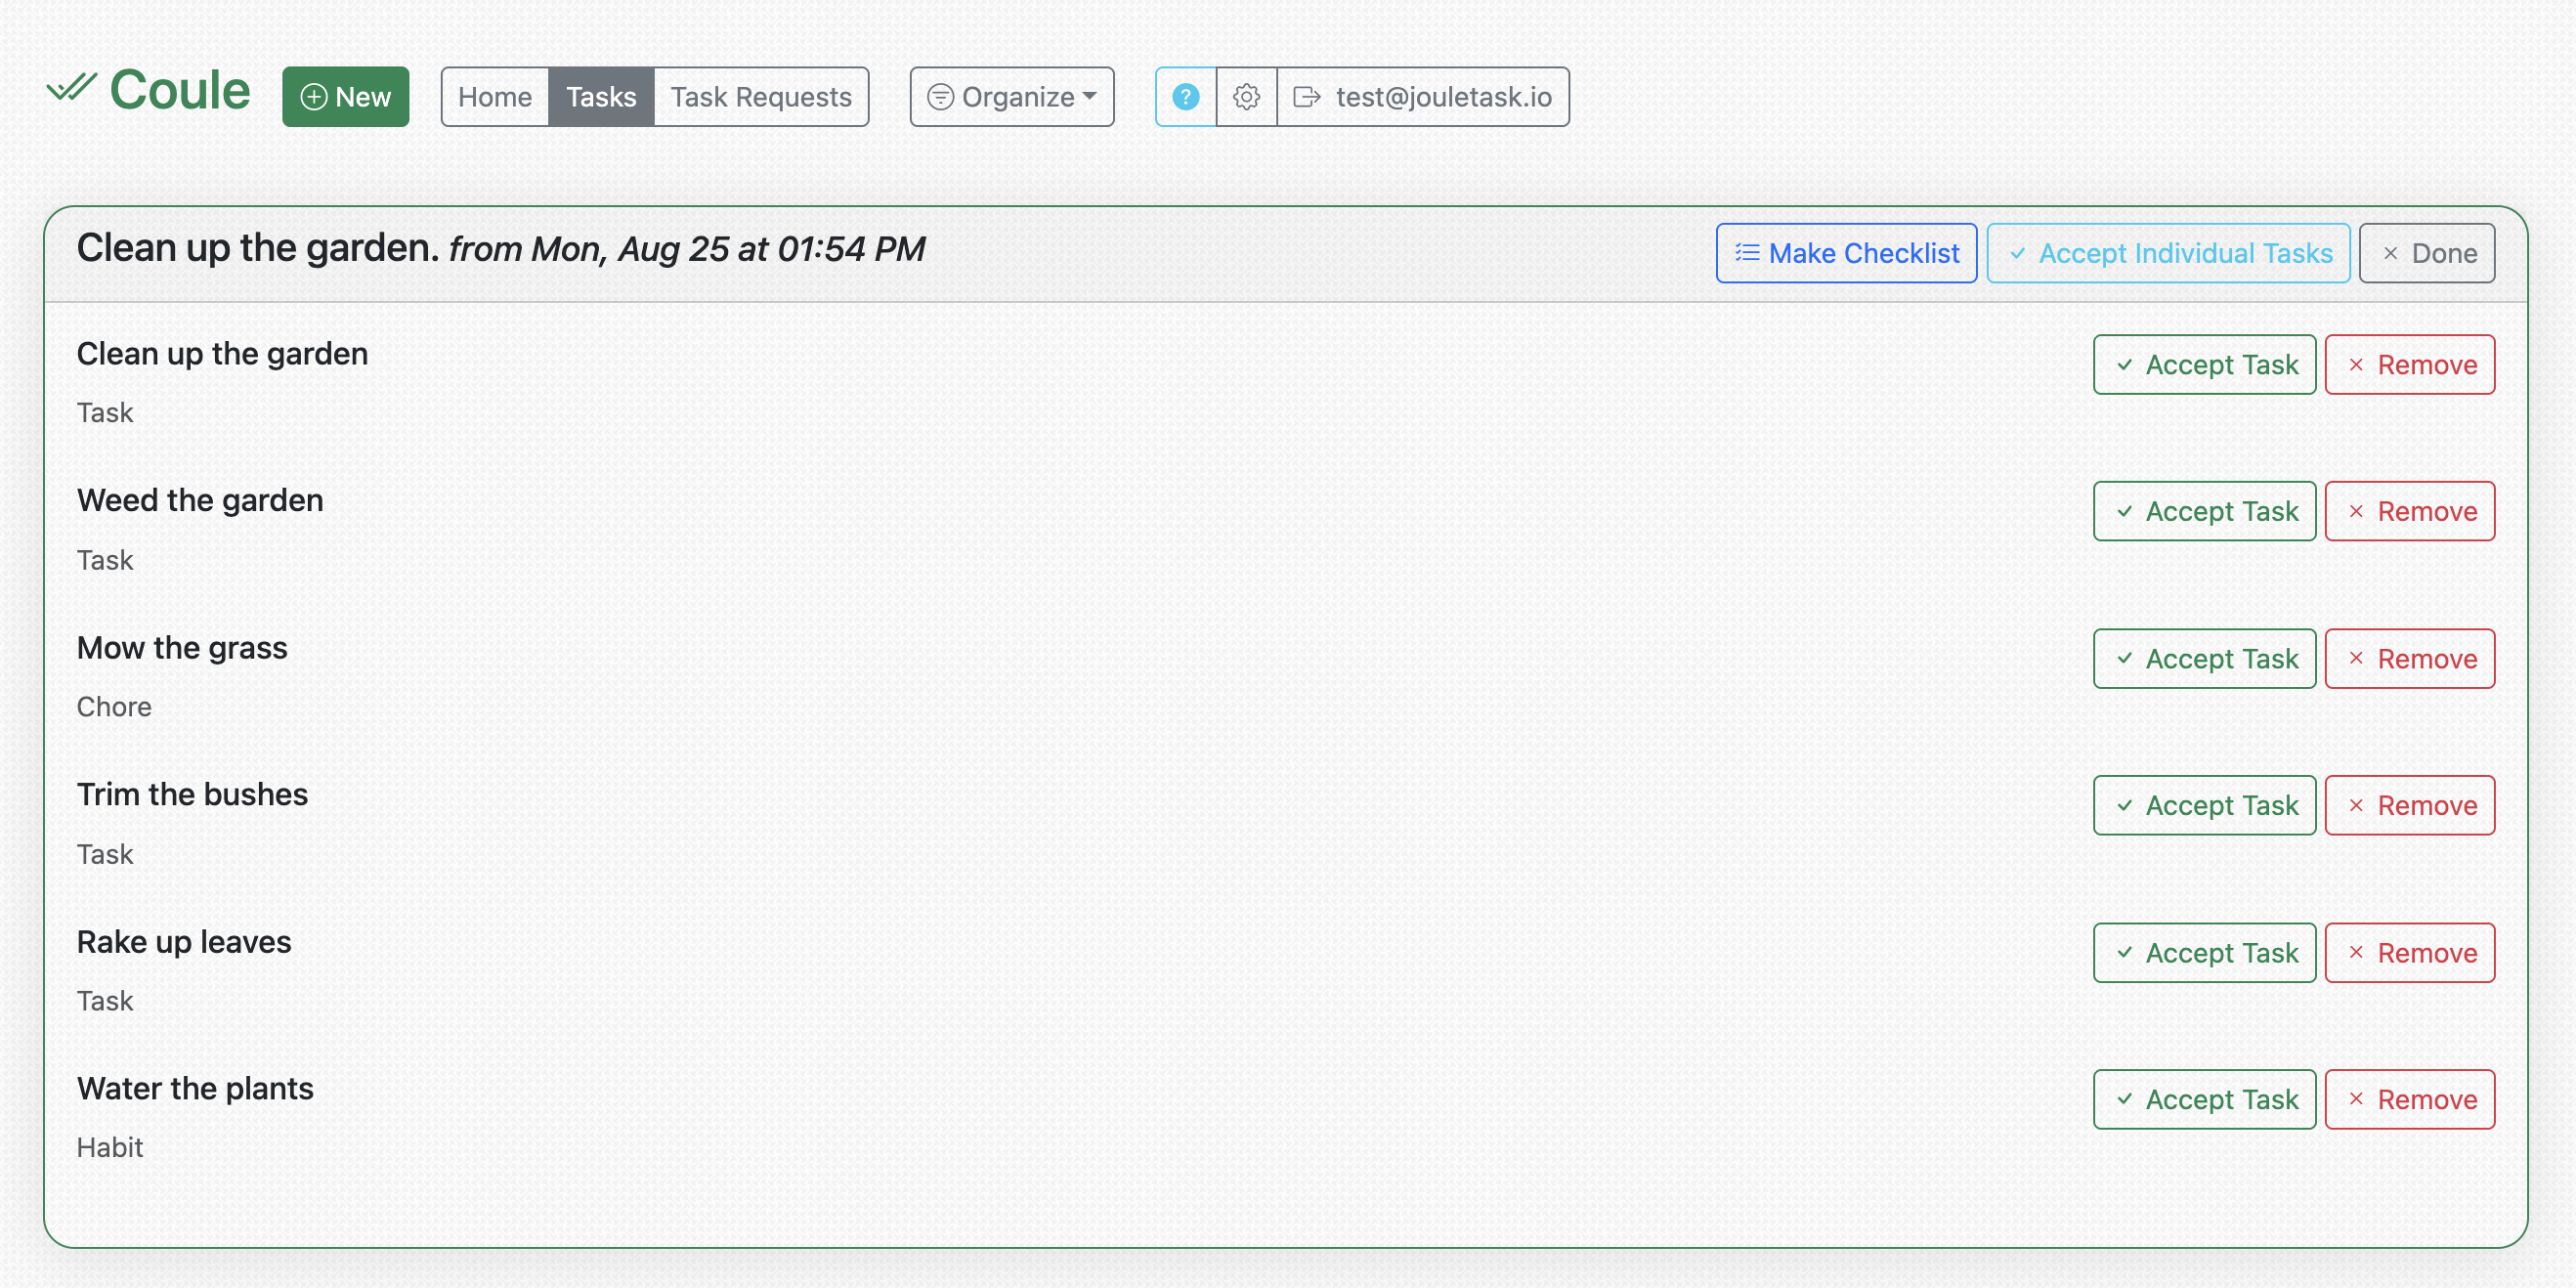Accept the Rake up leaves task
The height and width of the screenshot is (1288, 2576).
(x=2204, y=953)
